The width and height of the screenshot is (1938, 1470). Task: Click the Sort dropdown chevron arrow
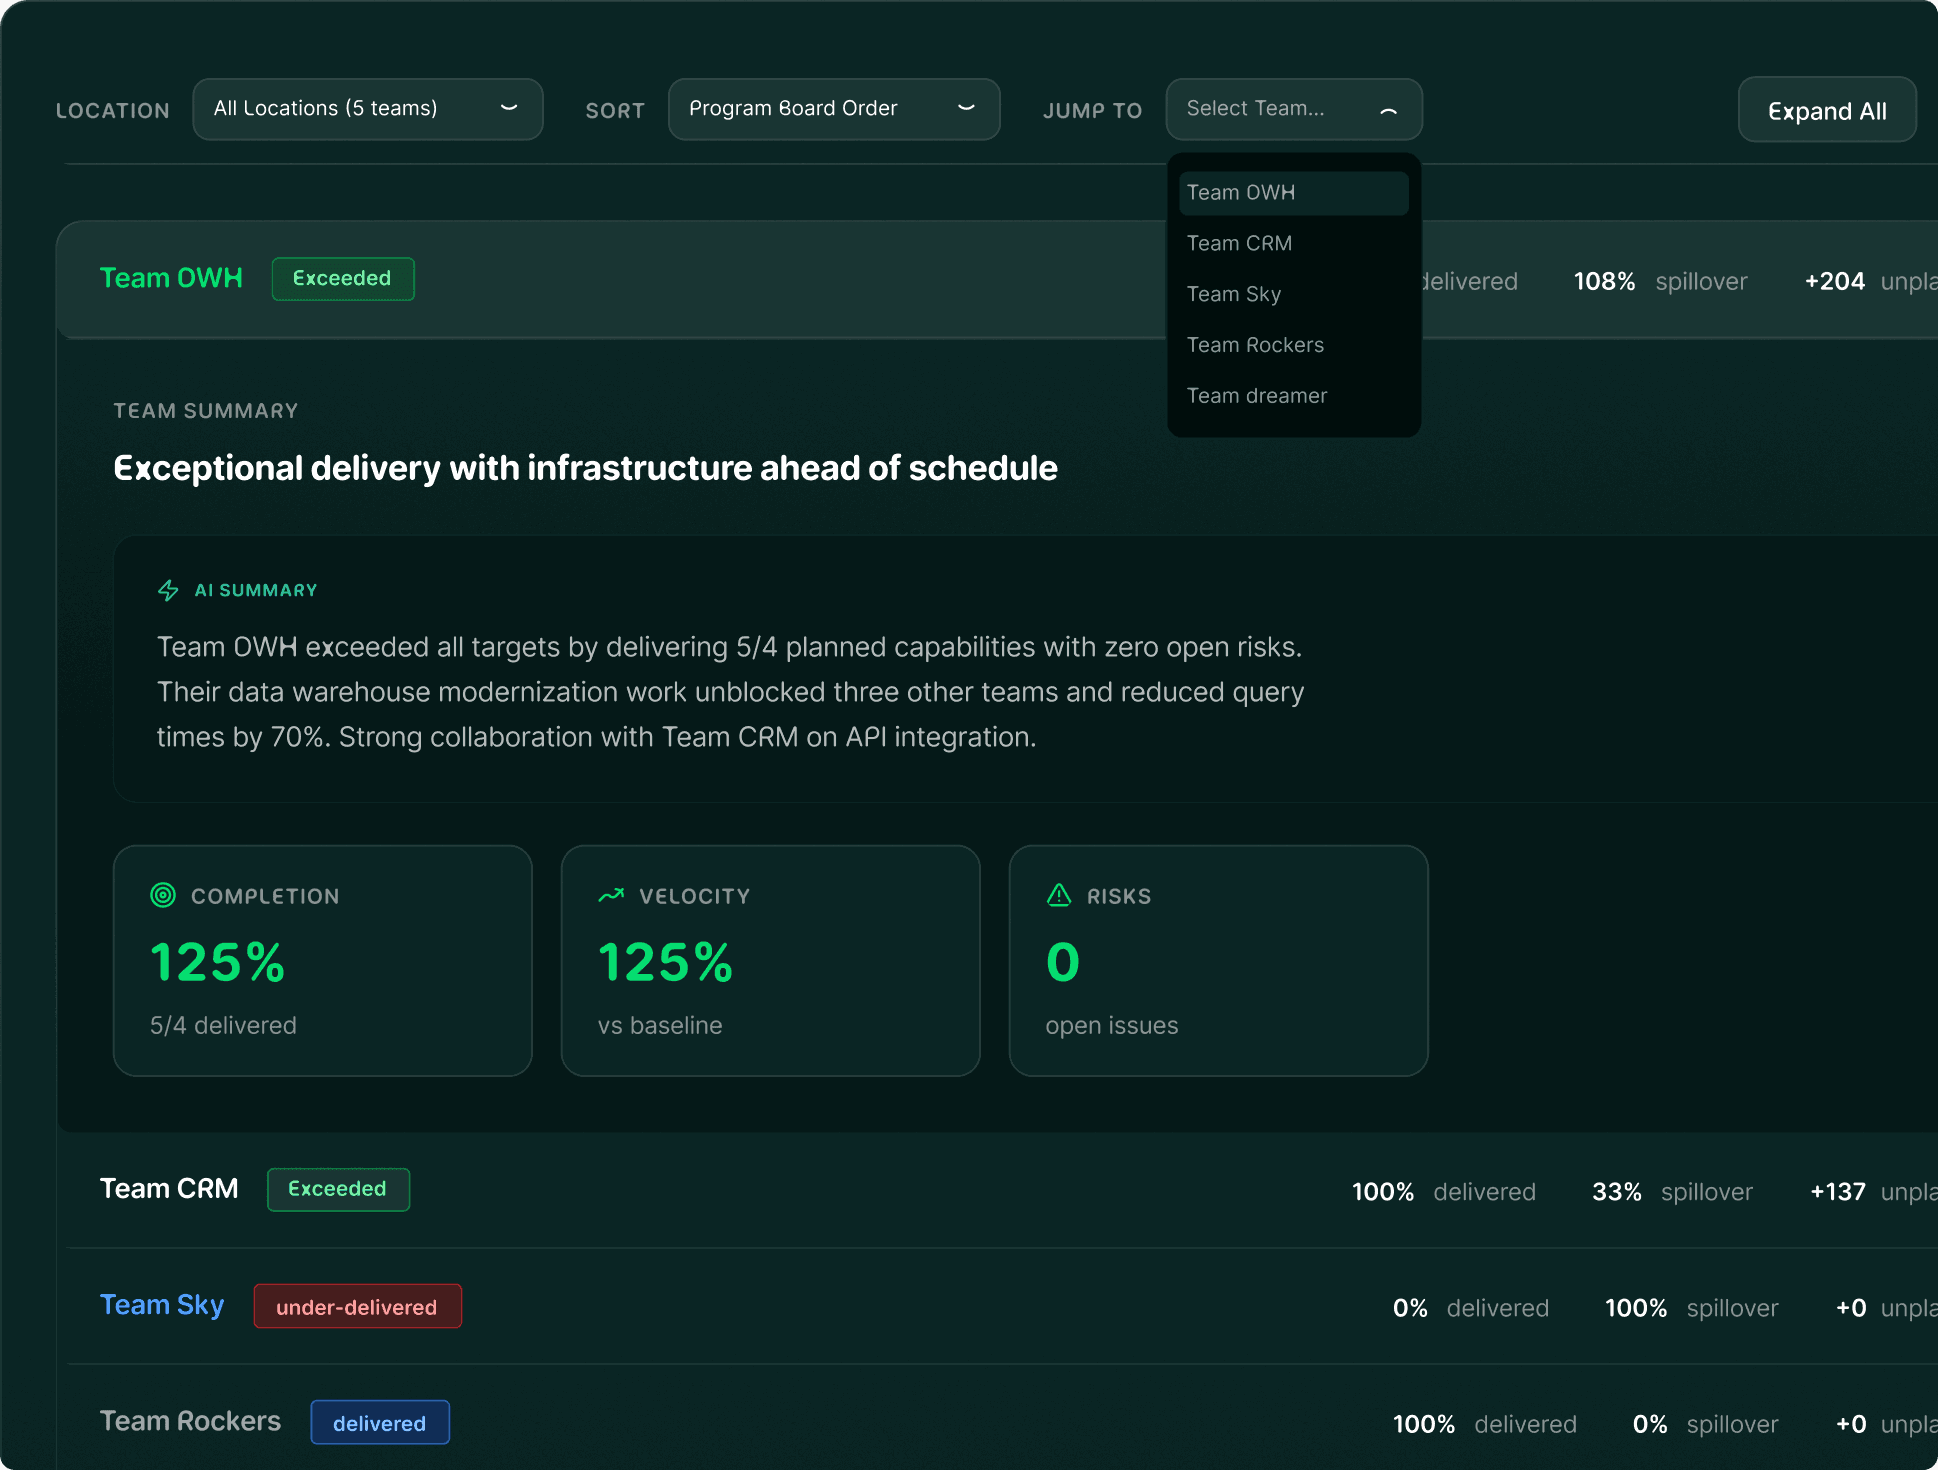[x=966, y=108]
